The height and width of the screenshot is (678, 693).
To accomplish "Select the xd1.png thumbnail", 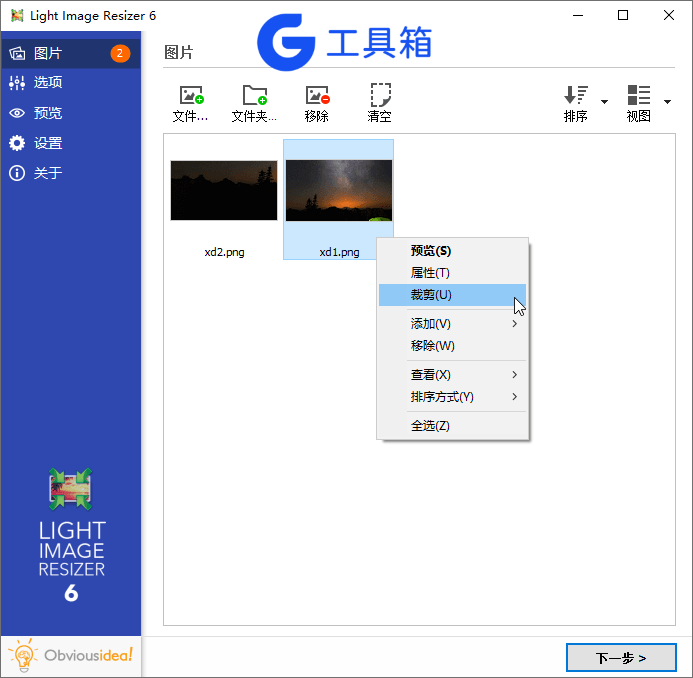I will pos(339,190).
